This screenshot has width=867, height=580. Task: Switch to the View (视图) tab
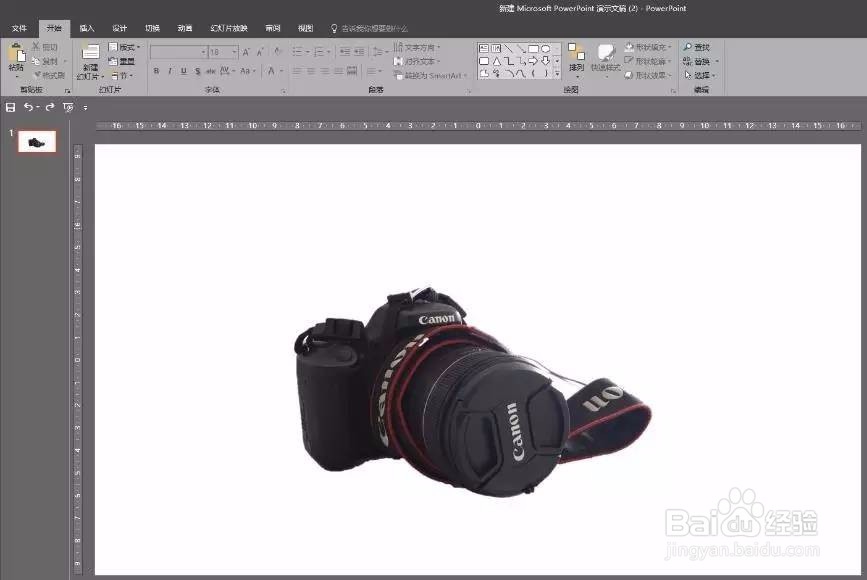point(305,28)
